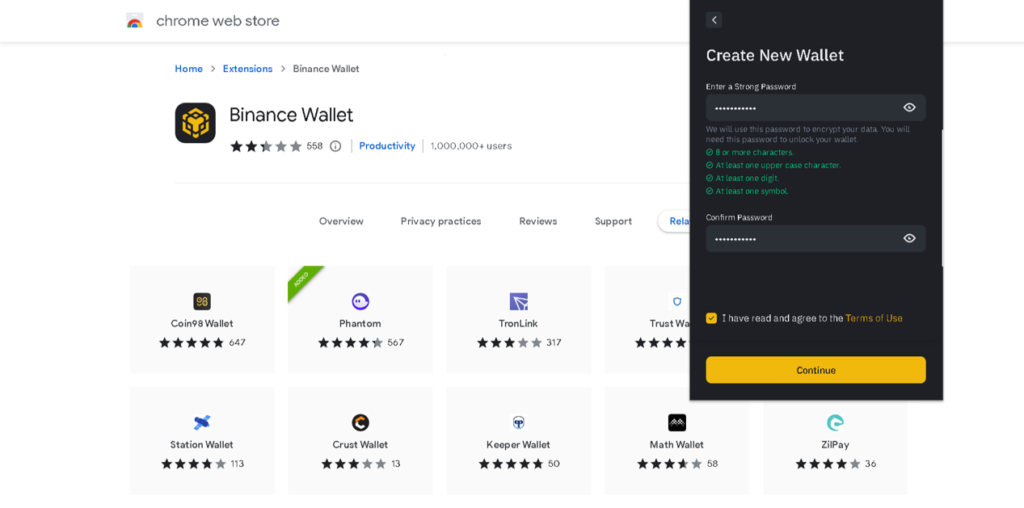Screen dimensions: 1024x508
Task: Click the Binance Wallet breadcrumb text
Action: coord(326,69)
